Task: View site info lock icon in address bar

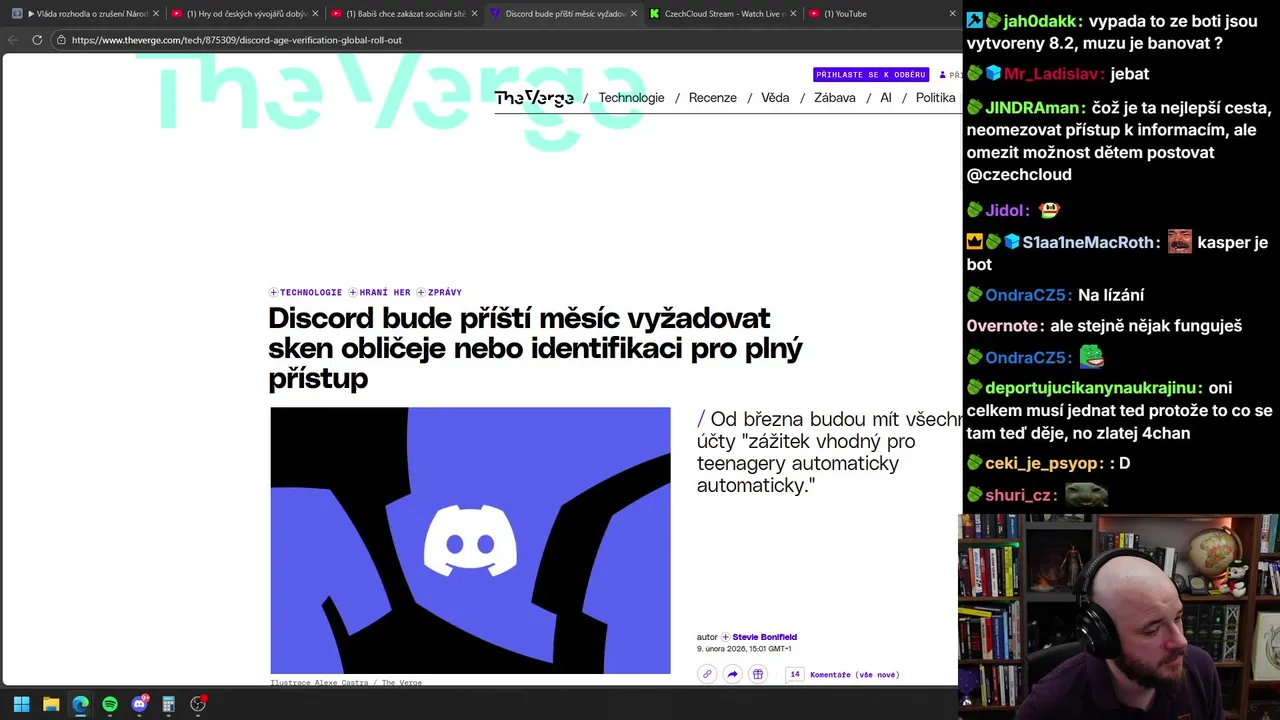Action: [x=61, y=40]
